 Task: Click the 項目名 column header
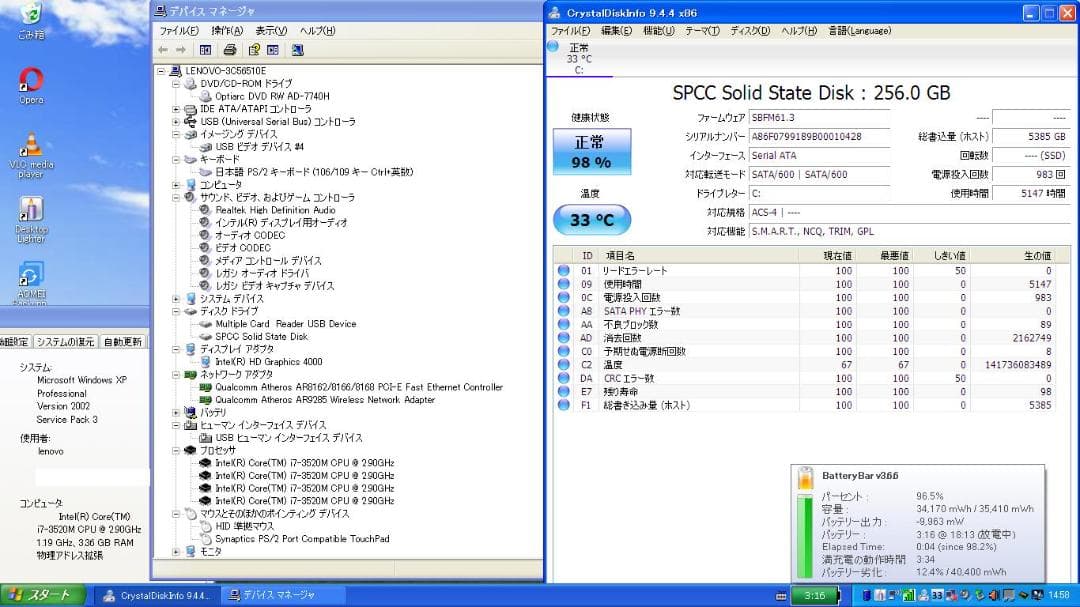point(698,256)
